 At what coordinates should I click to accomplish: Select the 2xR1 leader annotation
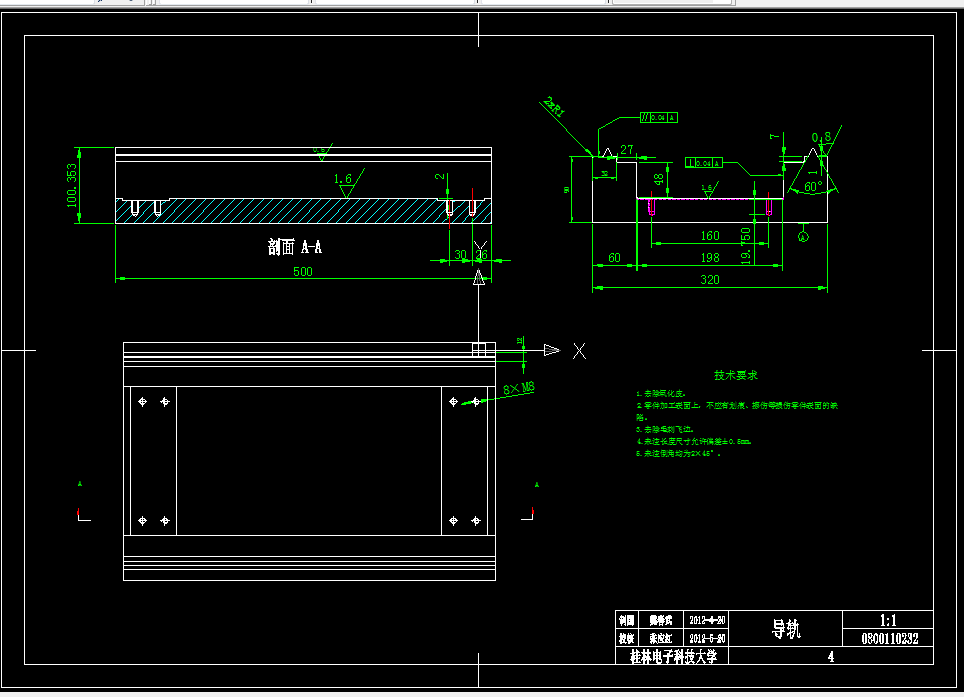(555, 106)
